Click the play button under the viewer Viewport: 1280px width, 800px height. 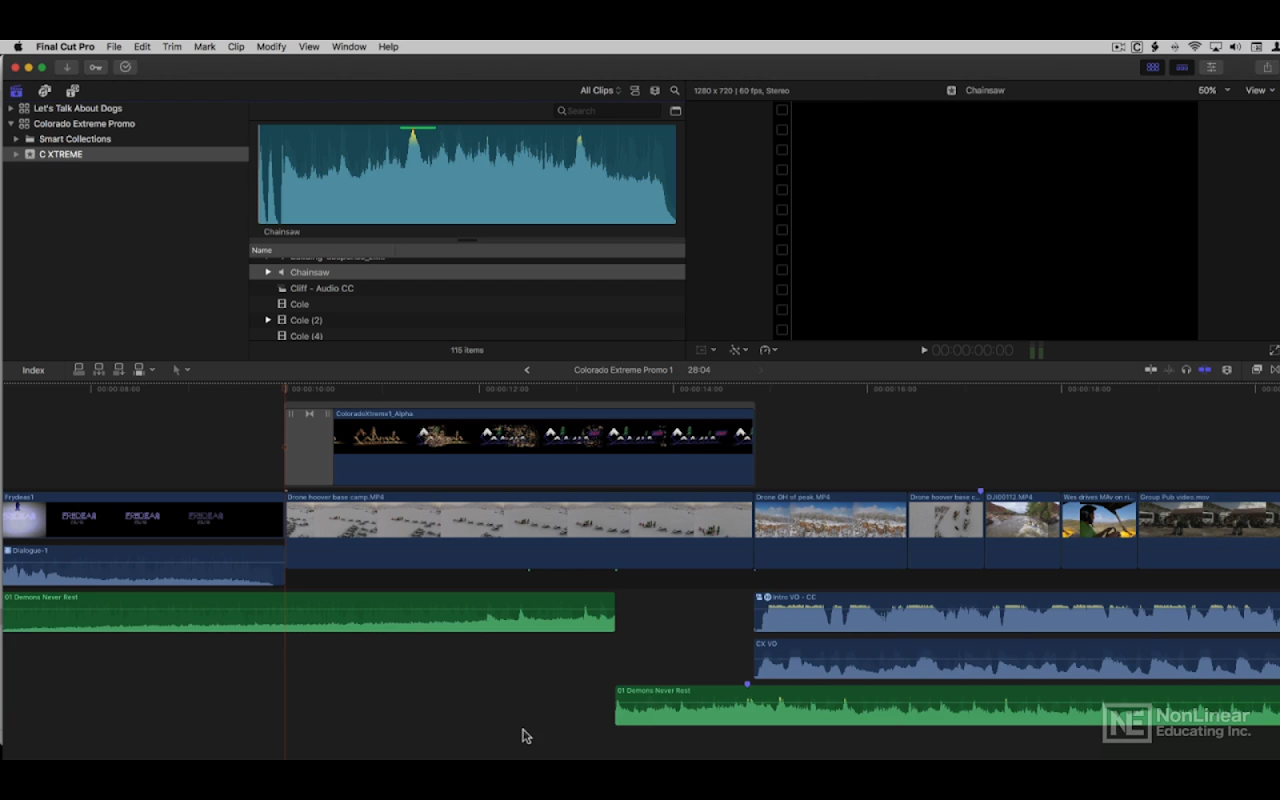(x=924, y=350)
